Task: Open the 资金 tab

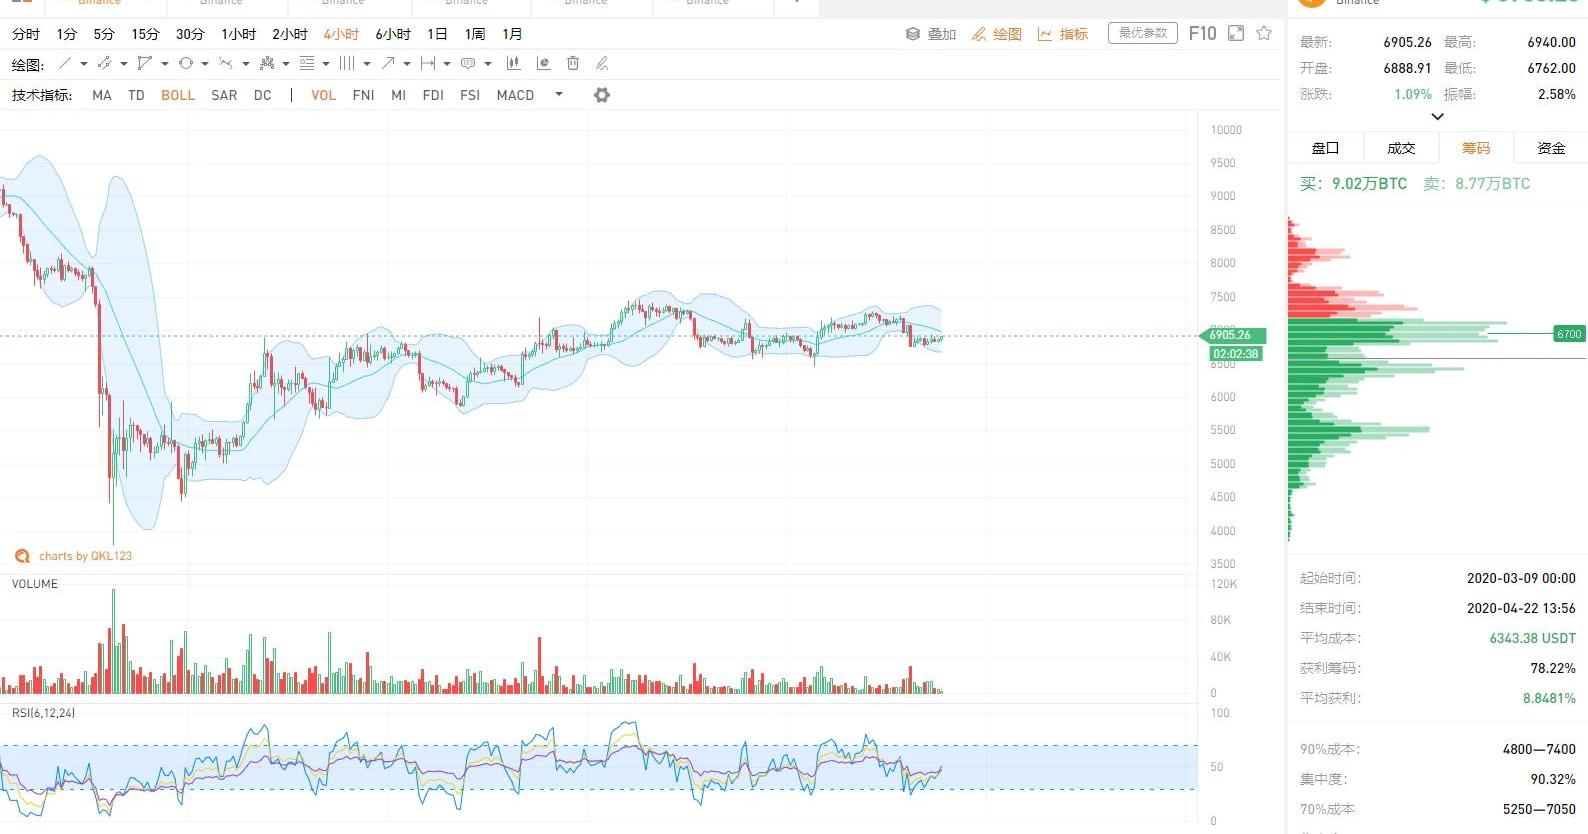Action: click(1551, 148)
